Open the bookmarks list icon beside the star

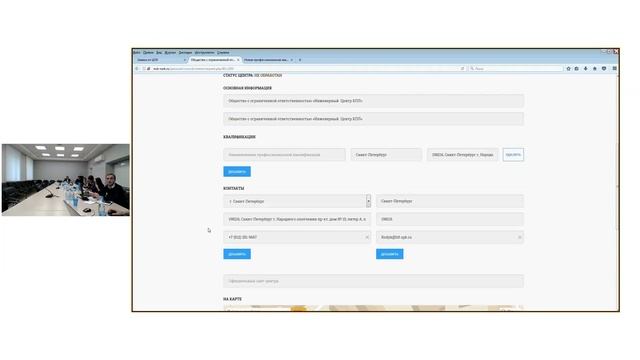coord(577,69)
